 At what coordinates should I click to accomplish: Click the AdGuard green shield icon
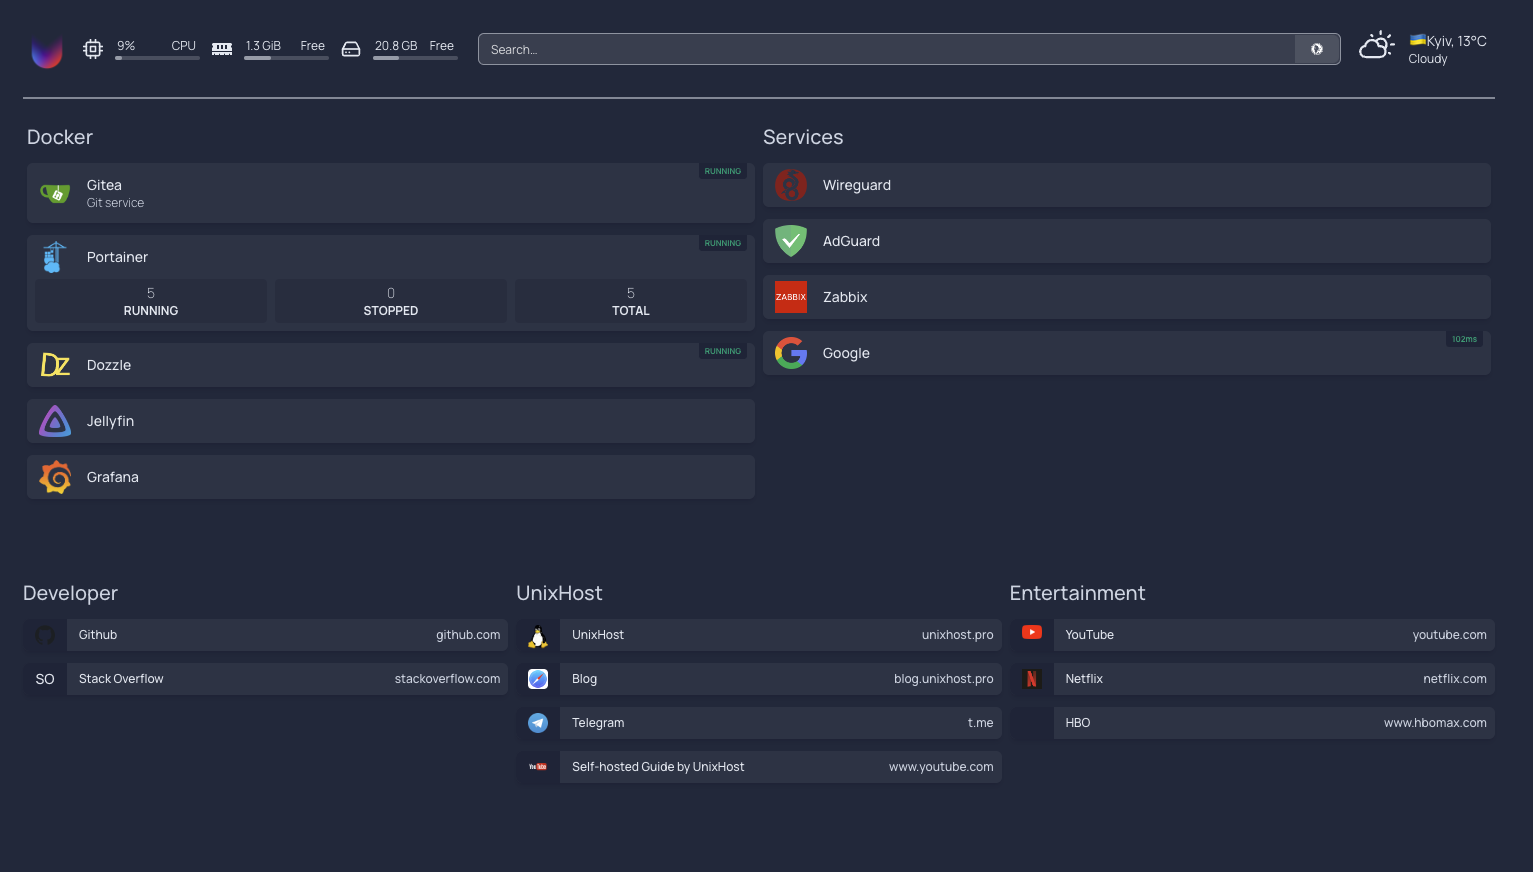pyautogui.click(x=791, y=241)
